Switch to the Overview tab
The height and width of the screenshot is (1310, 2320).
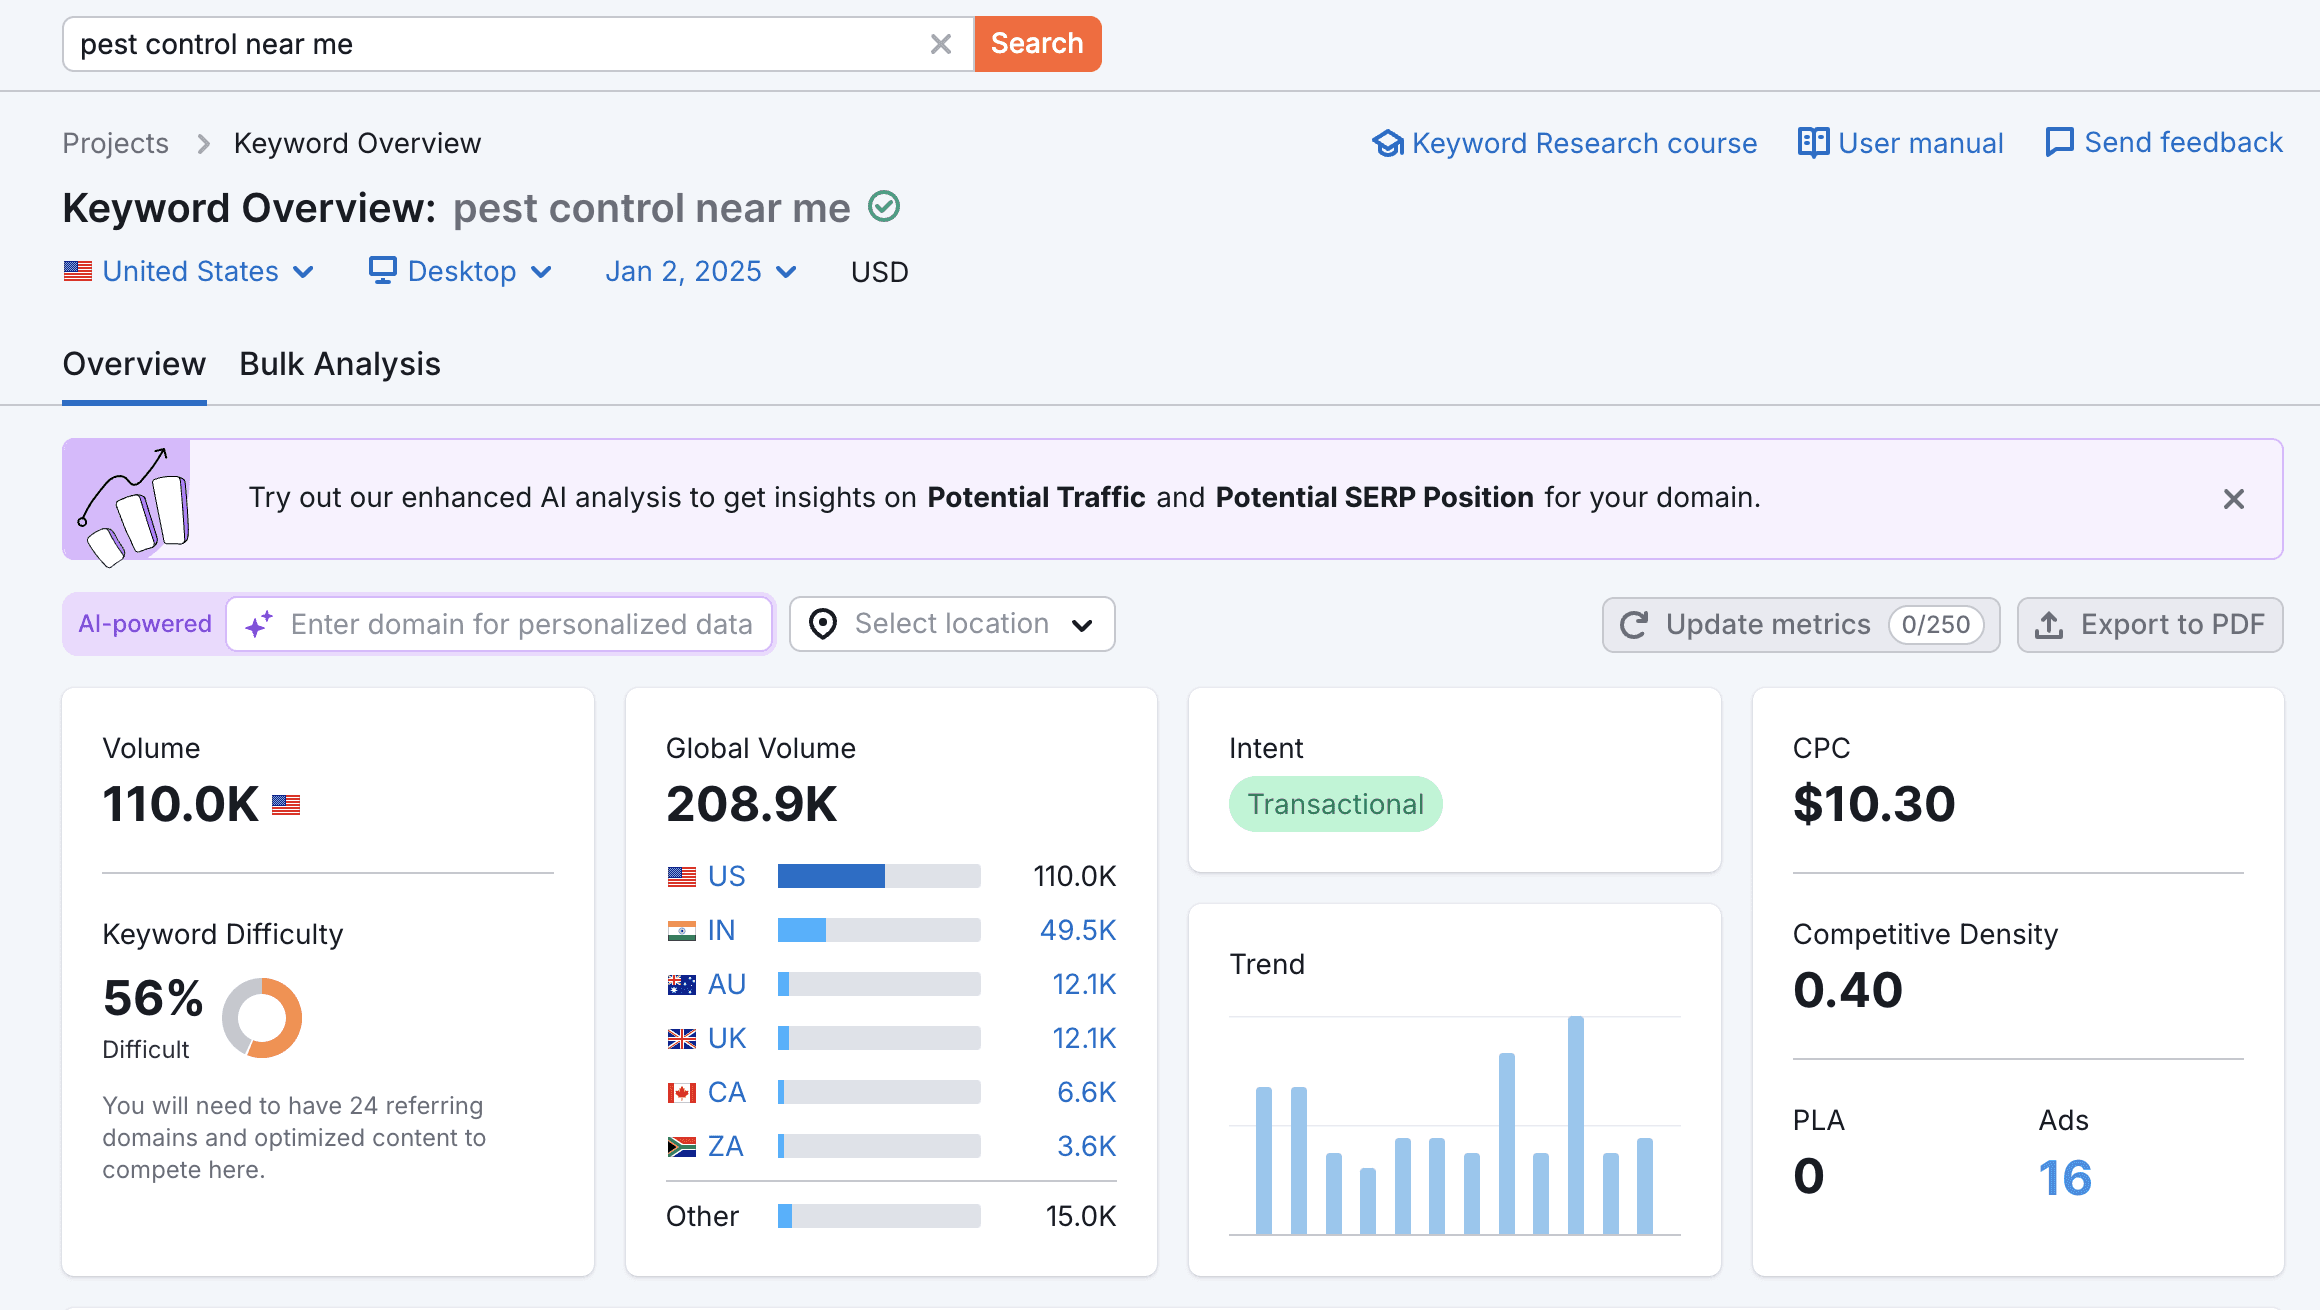click(x=134, y=363)
